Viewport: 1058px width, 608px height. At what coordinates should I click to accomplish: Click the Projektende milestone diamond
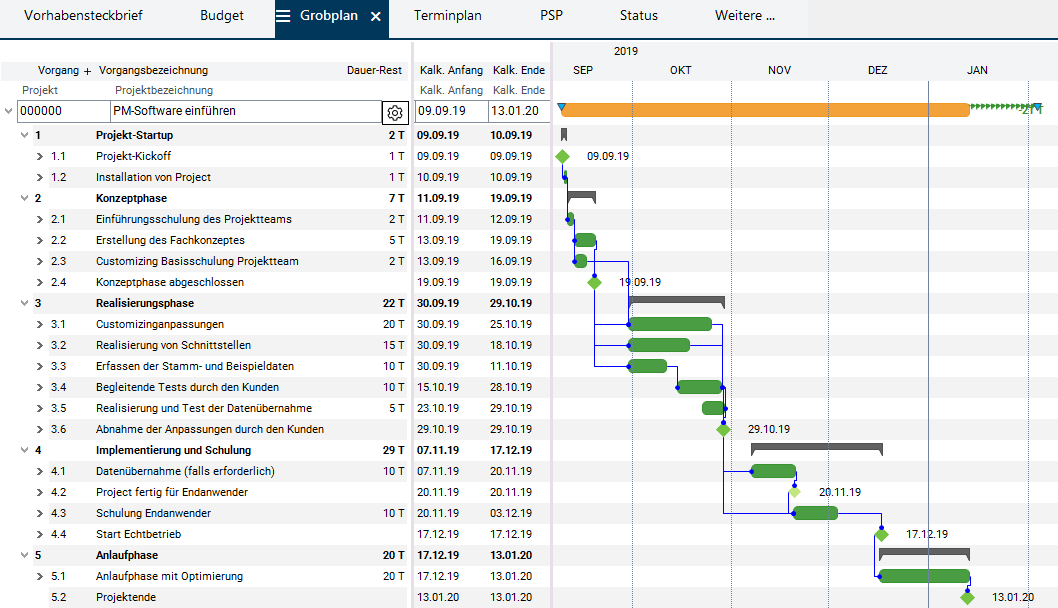coord(967,598)
